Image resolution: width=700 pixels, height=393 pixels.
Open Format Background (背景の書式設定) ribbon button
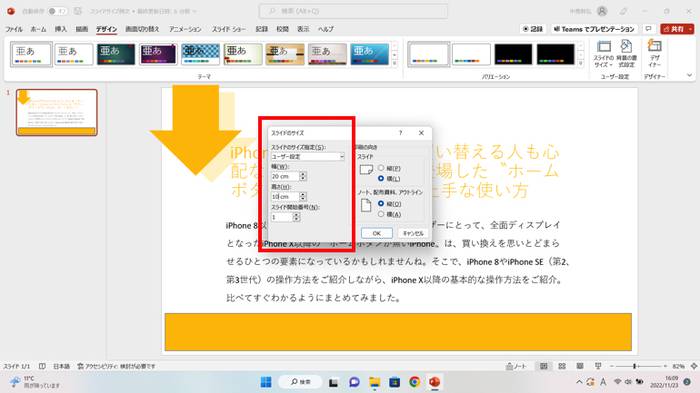coord(626,54)
